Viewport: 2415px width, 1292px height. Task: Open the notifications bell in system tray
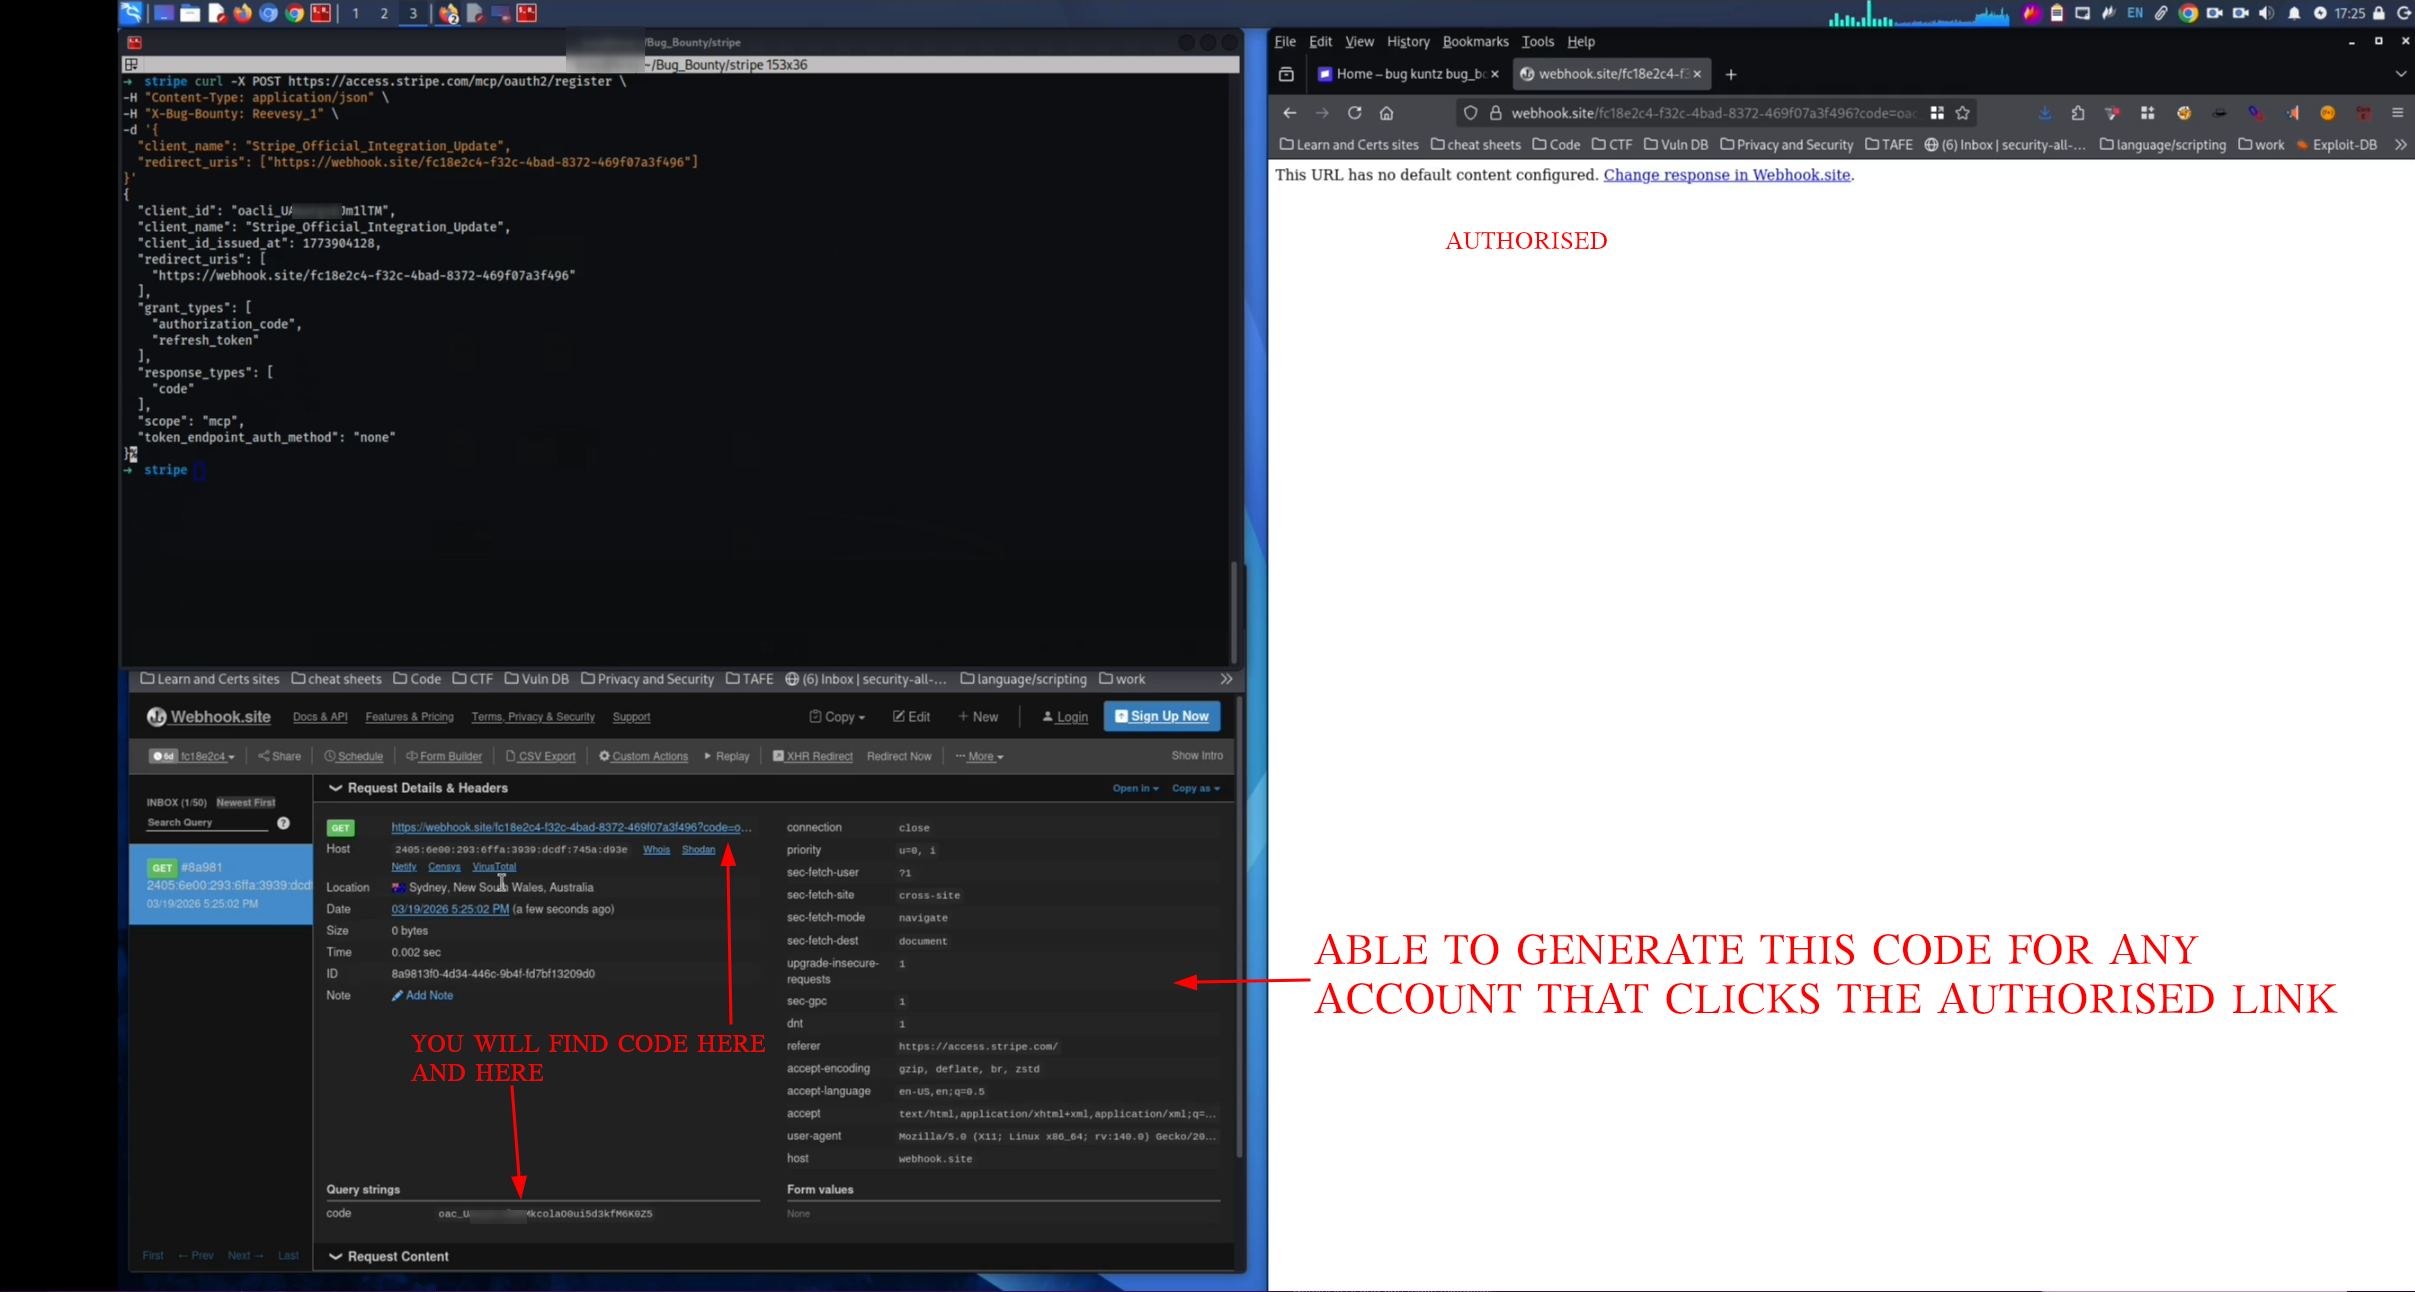(2294, 13)
